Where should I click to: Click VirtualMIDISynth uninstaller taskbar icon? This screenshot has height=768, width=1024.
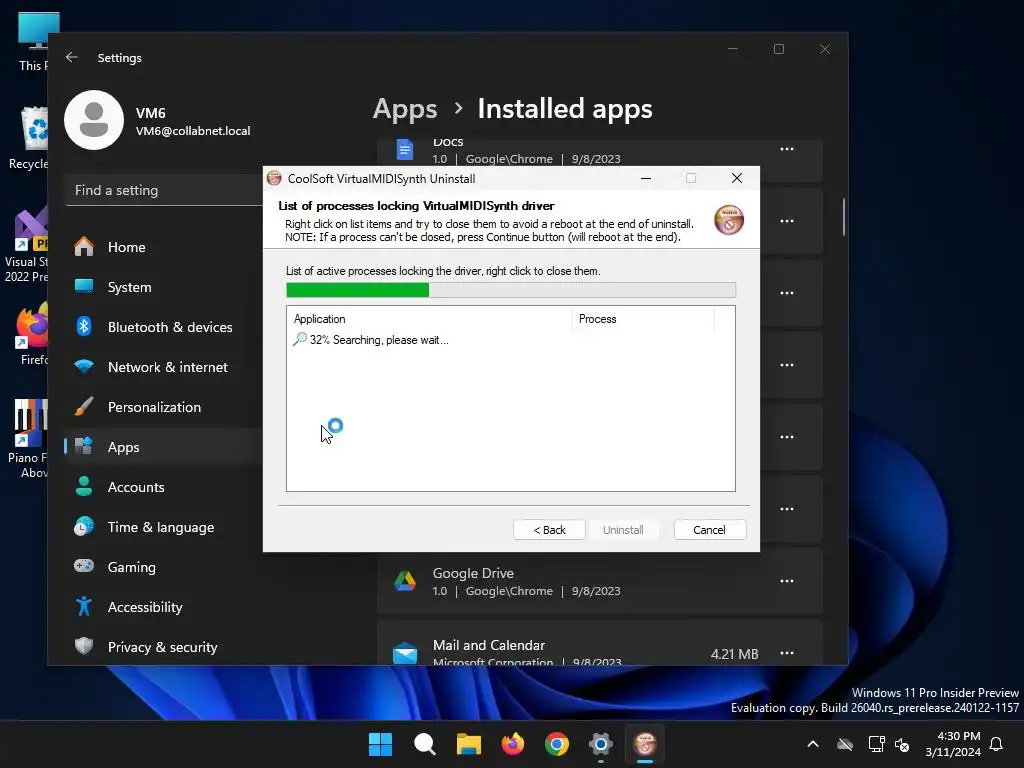[x=645, y=744]
